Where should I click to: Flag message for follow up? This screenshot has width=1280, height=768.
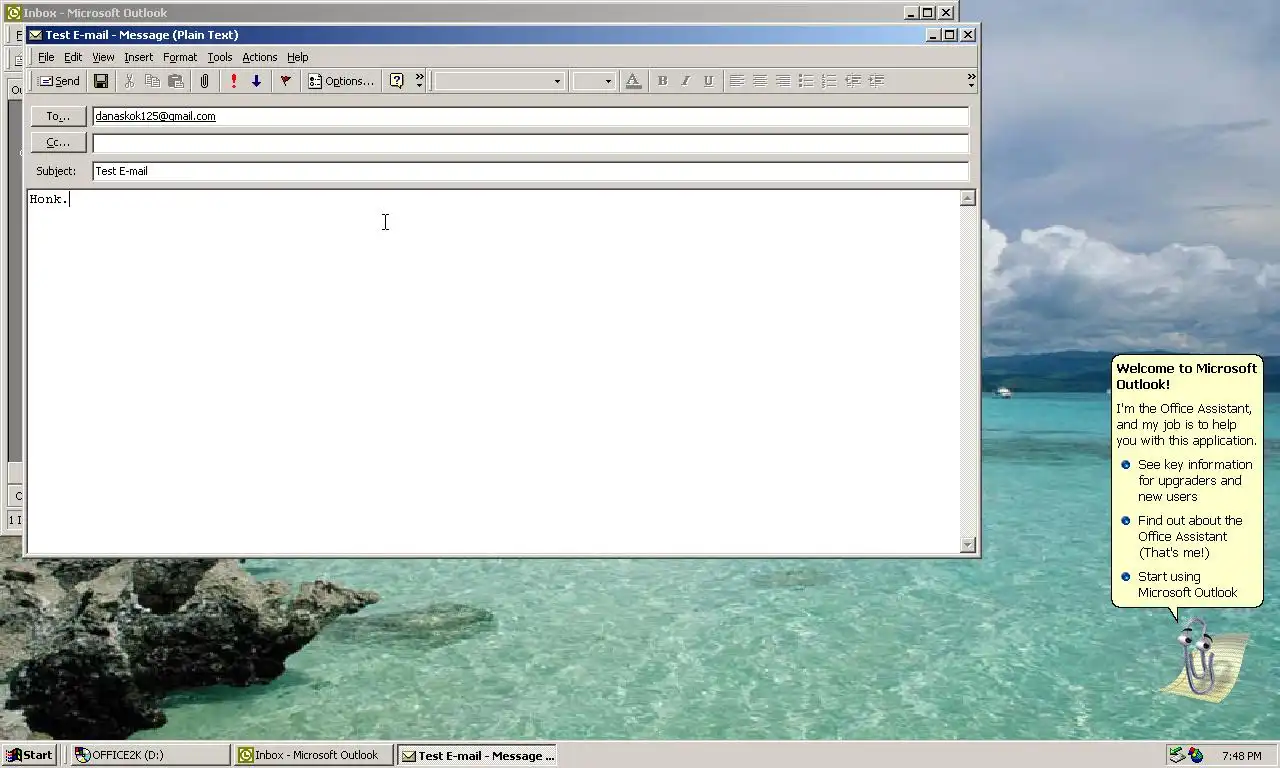pyautogui.click(x=286, y=81)
